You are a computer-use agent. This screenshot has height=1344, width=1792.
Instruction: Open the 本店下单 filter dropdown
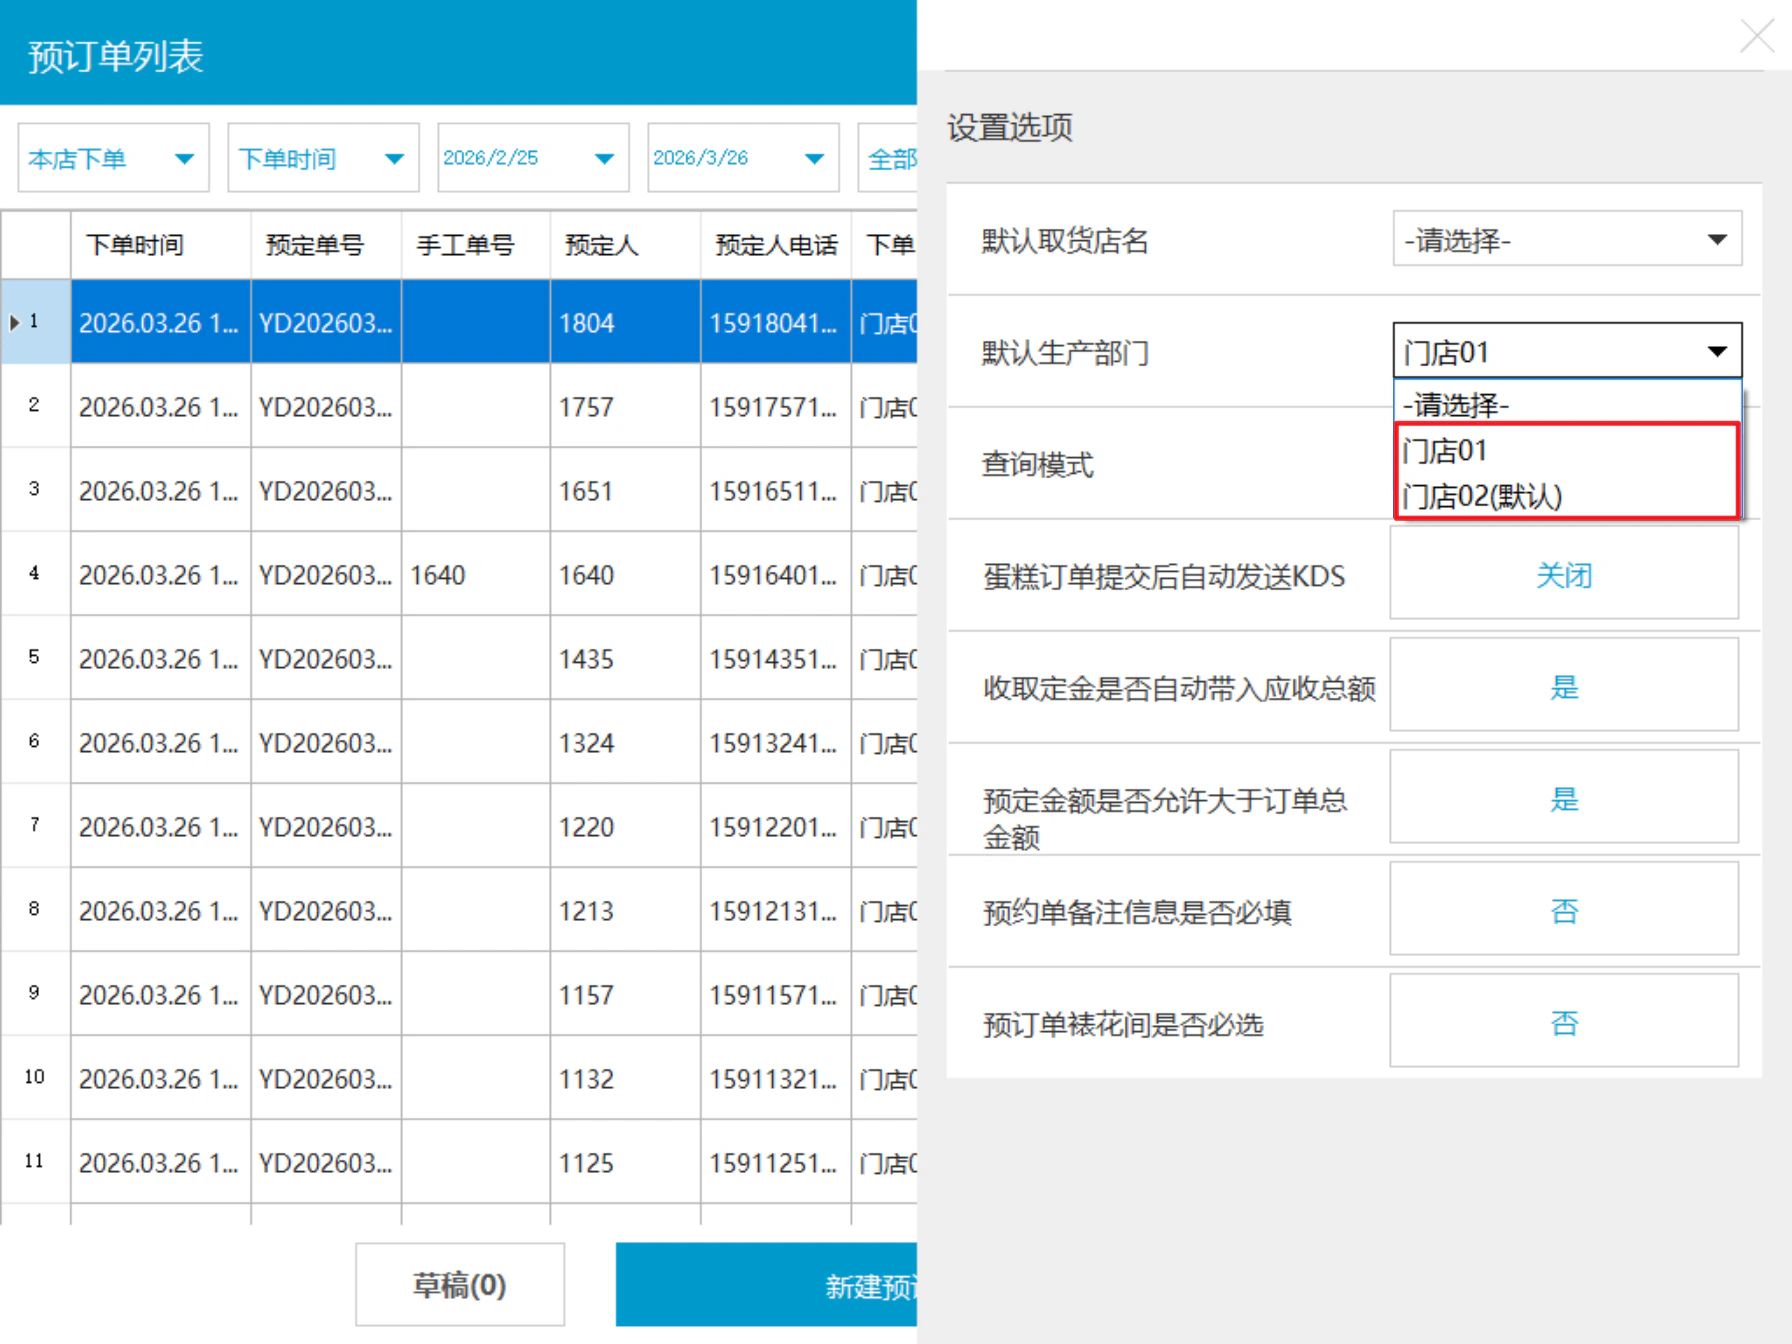(x=113, y=158)
